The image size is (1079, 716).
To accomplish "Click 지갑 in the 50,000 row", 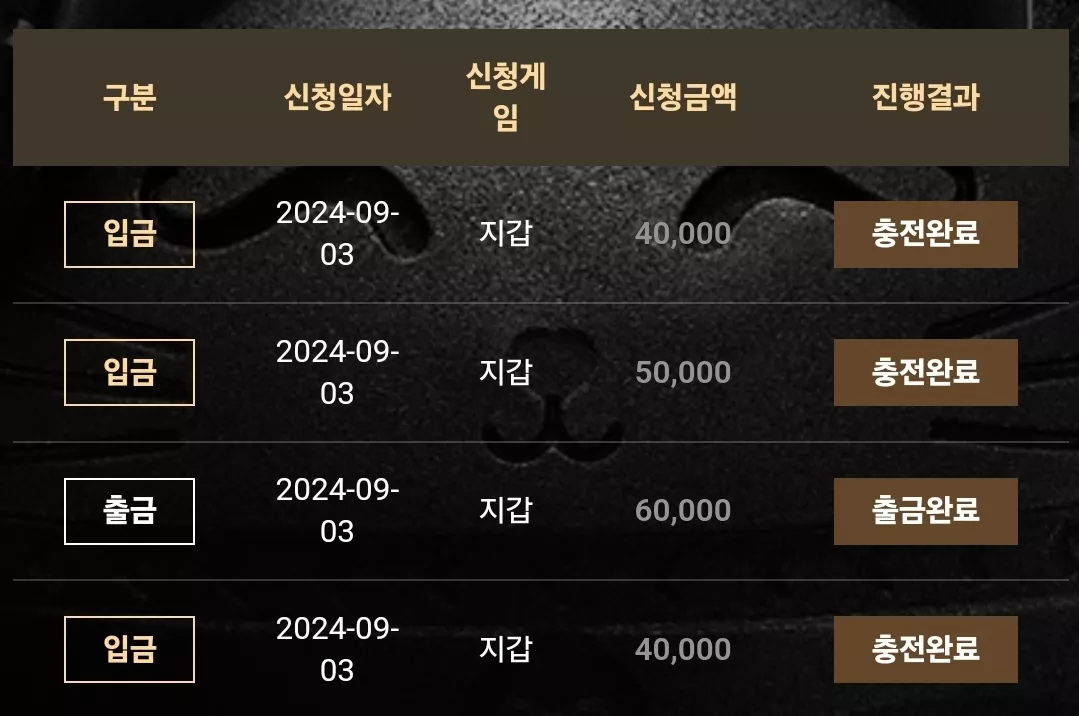I will point(506,372).
